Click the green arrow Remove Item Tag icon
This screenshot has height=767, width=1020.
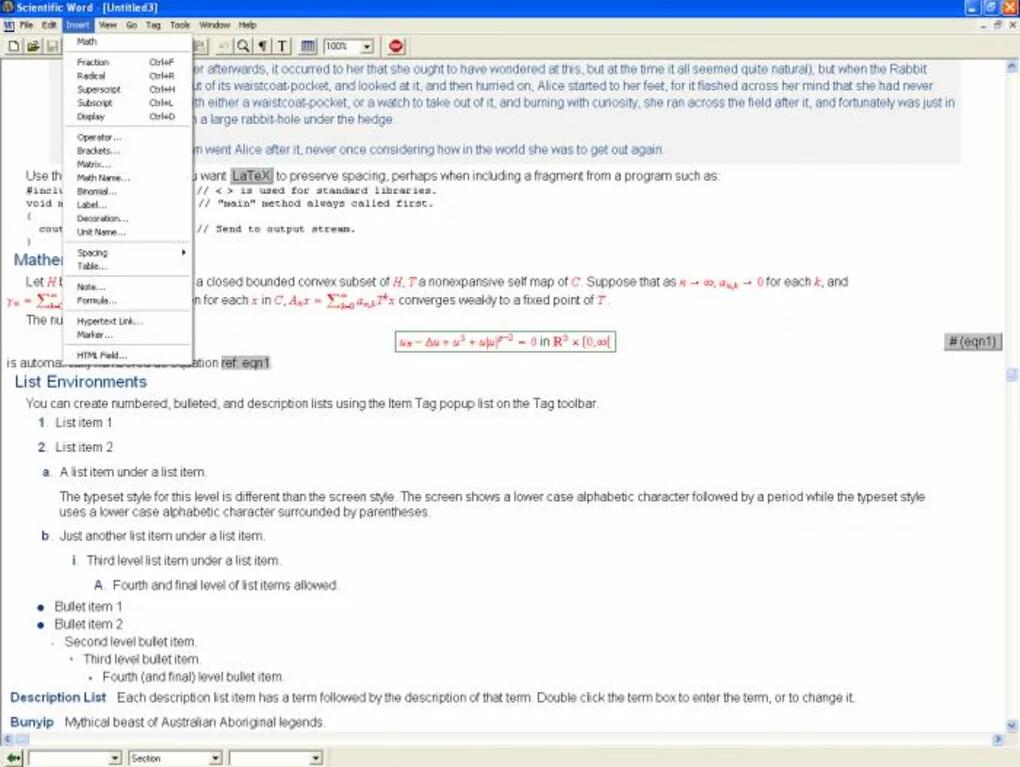tap(13, 758)
